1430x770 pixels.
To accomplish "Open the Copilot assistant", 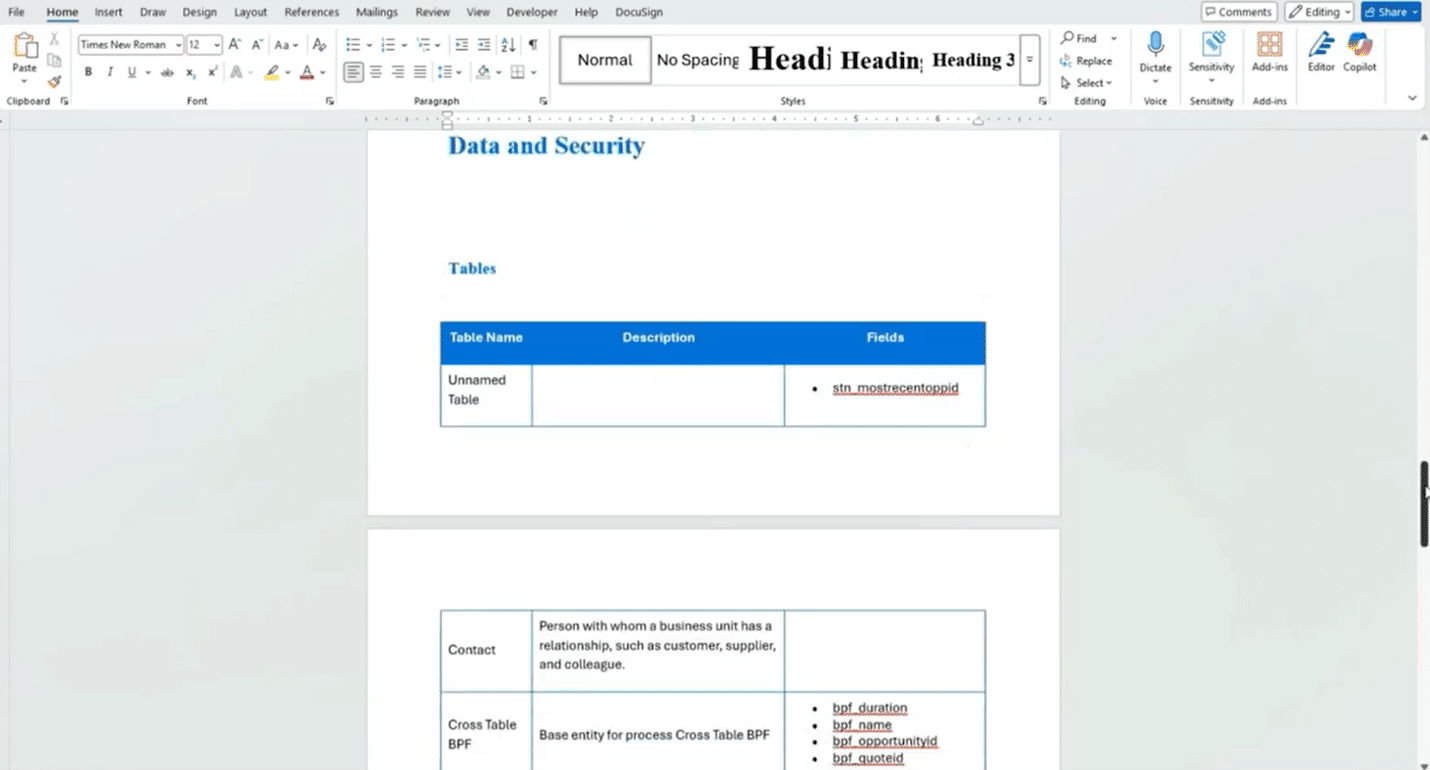I will 1360,52.
